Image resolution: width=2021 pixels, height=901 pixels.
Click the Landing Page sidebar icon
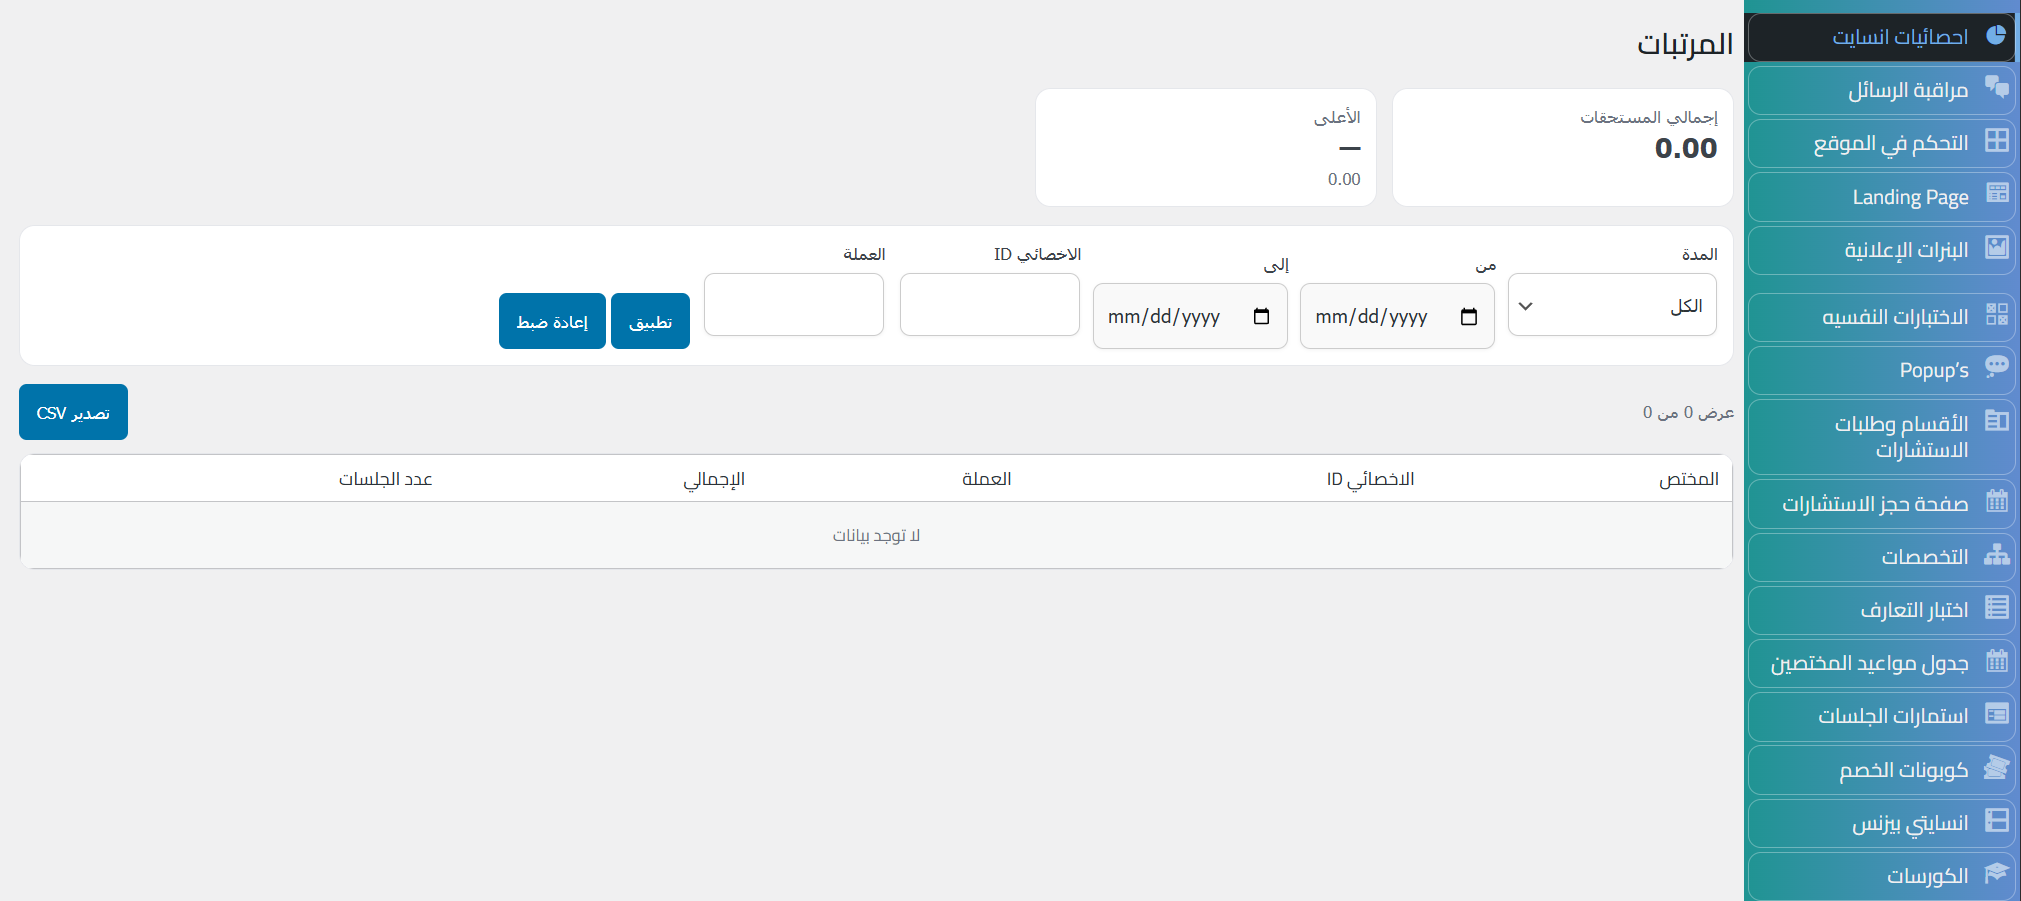click(x=1996, y=194)
